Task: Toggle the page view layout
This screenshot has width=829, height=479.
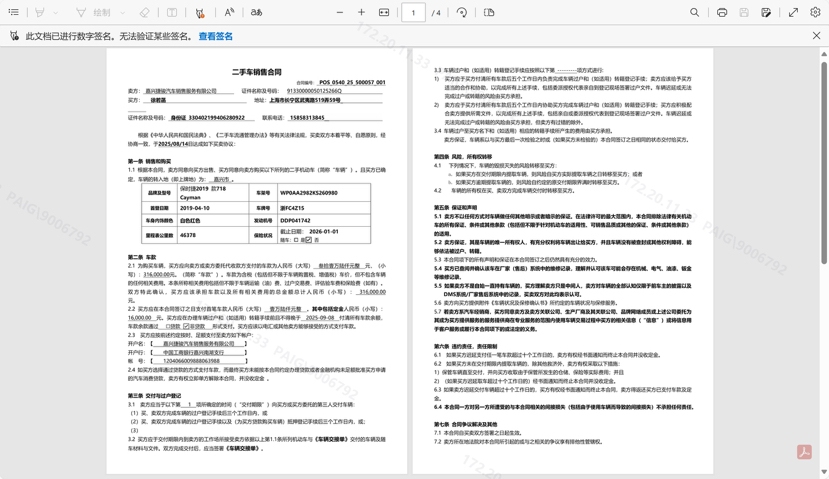Action: click(489, 13)
